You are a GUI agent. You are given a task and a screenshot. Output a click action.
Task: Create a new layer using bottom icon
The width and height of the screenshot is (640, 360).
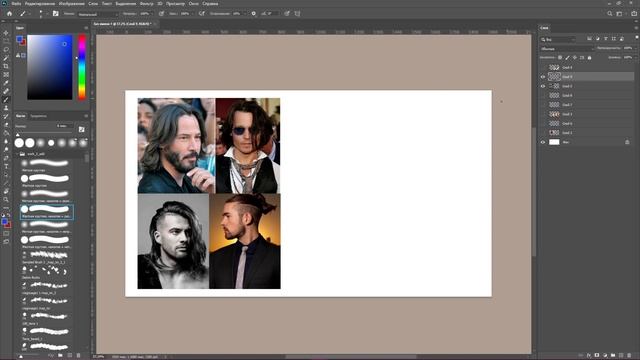point(621,356)
